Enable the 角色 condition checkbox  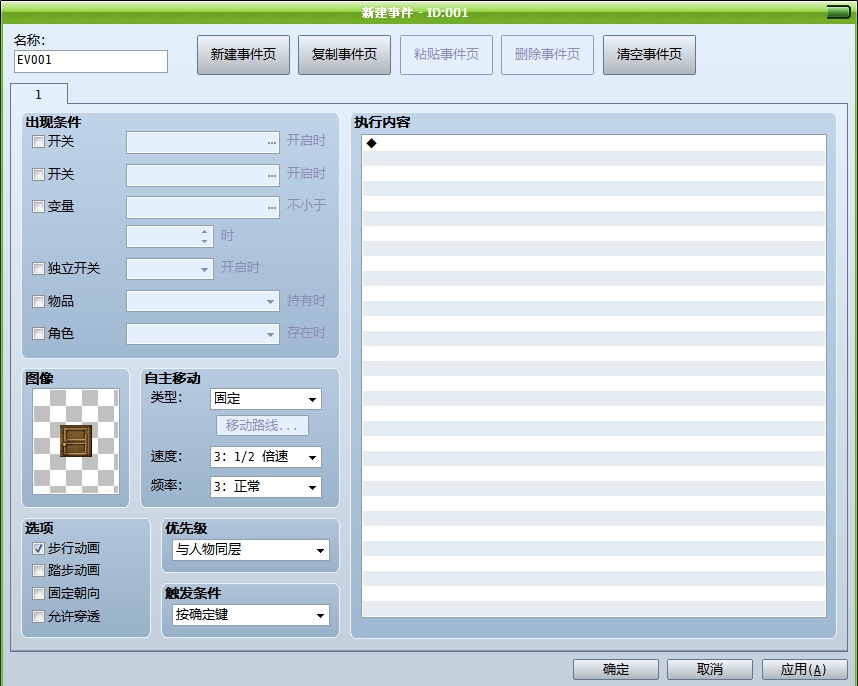click(38, 334)
